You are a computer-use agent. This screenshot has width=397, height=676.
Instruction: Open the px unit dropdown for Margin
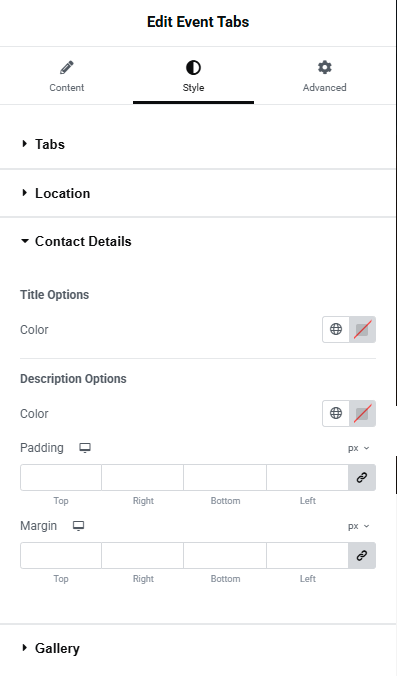pos(359,526)
